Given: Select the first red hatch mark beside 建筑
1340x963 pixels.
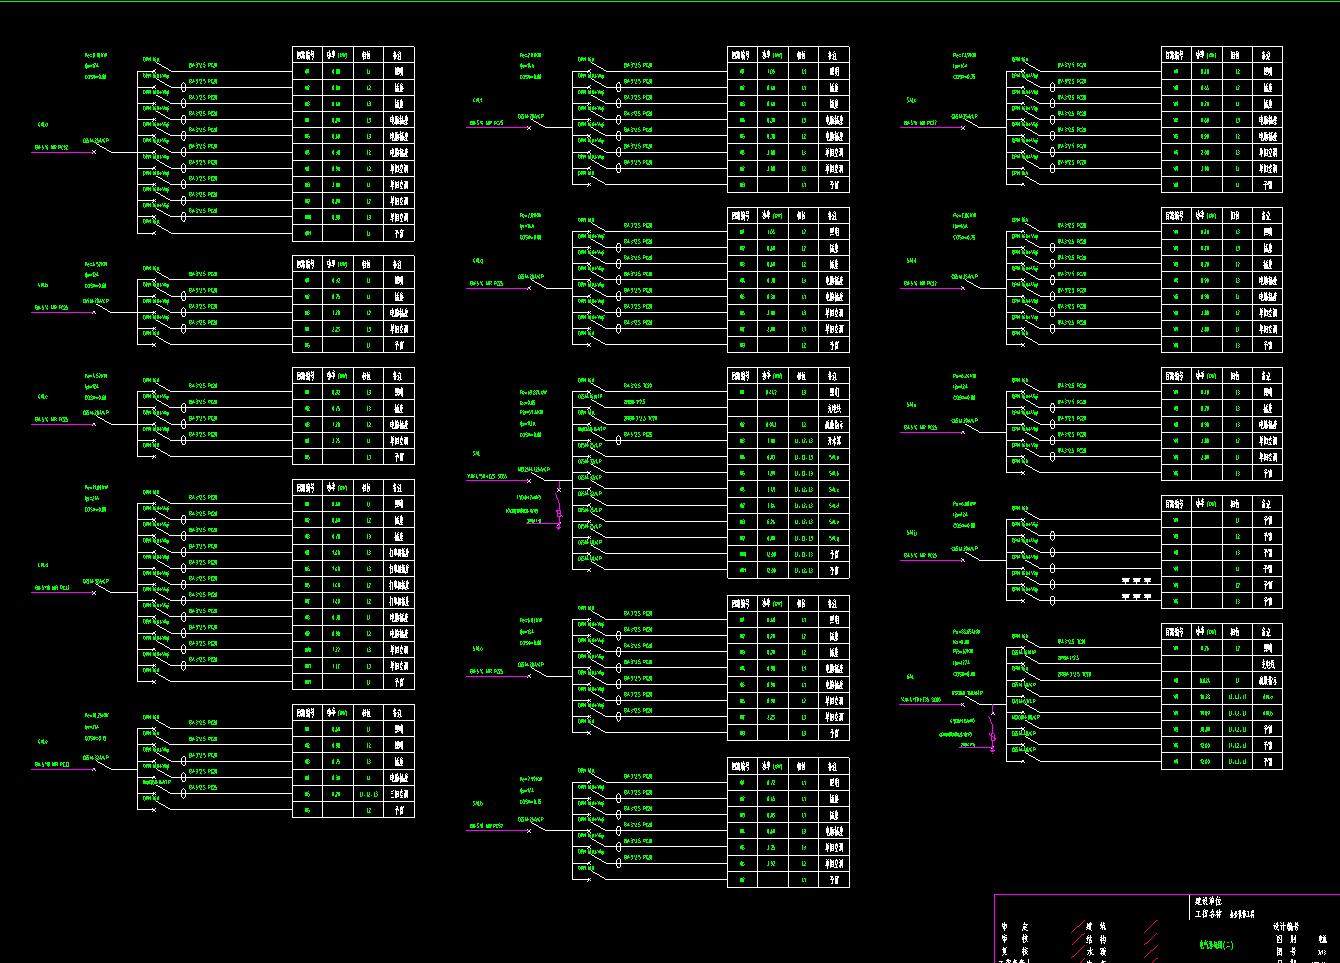Looking at the screenshot, I should click(1077, 927).
